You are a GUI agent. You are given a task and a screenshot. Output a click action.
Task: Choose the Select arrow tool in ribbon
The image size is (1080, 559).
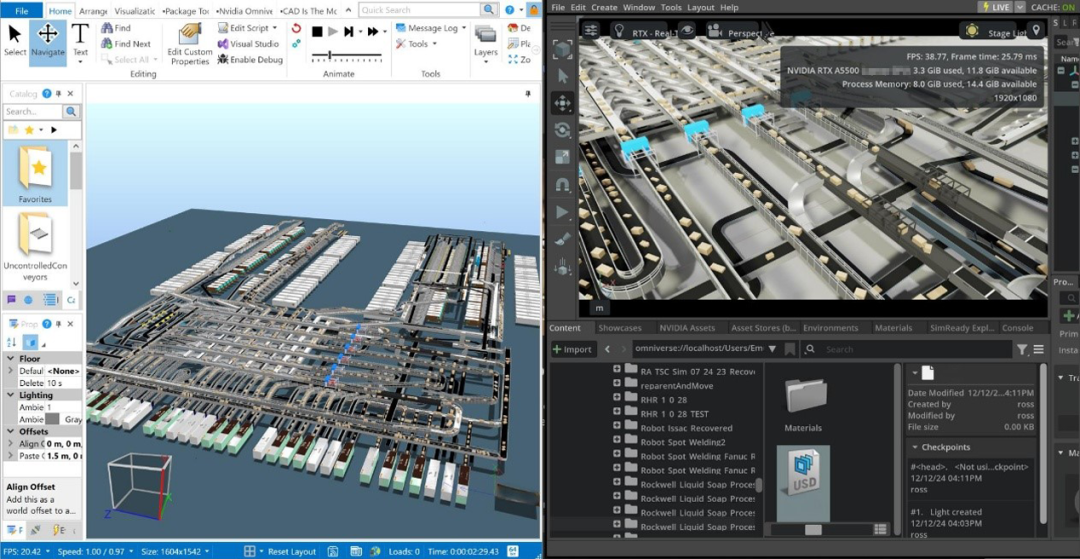14,42
